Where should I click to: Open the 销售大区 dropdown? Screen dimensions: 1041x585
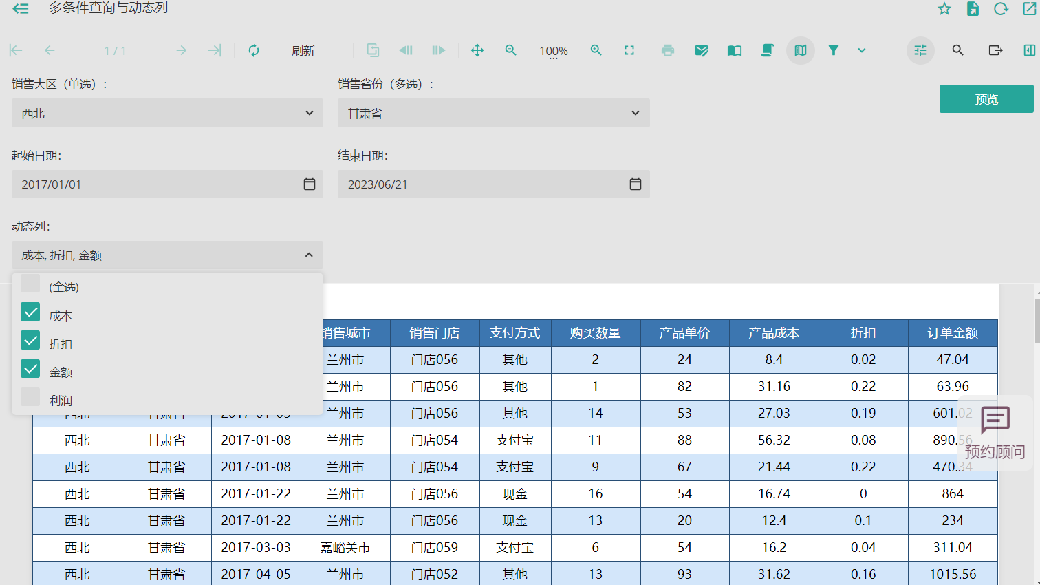(167, 113)
